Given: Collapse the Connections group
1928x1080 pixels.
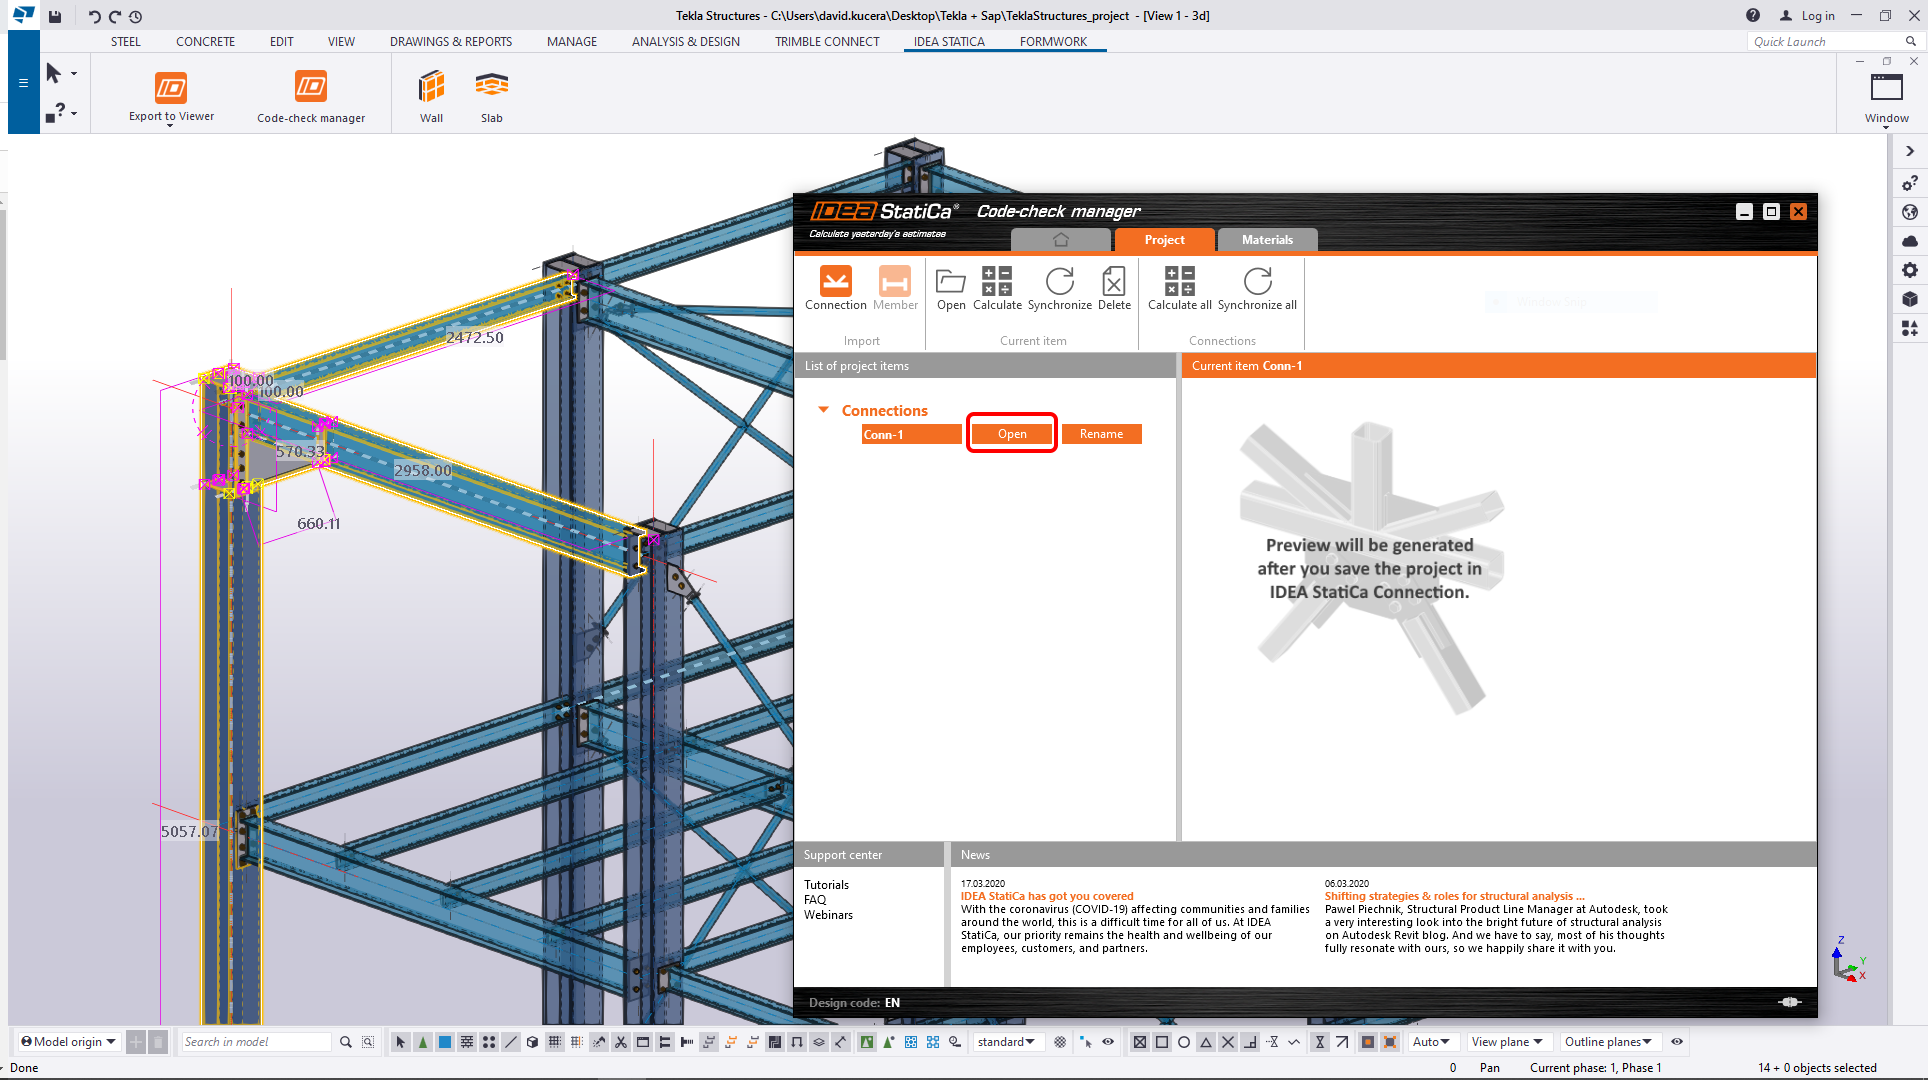Looking at the screenshot, I should [x=824, y=410].
